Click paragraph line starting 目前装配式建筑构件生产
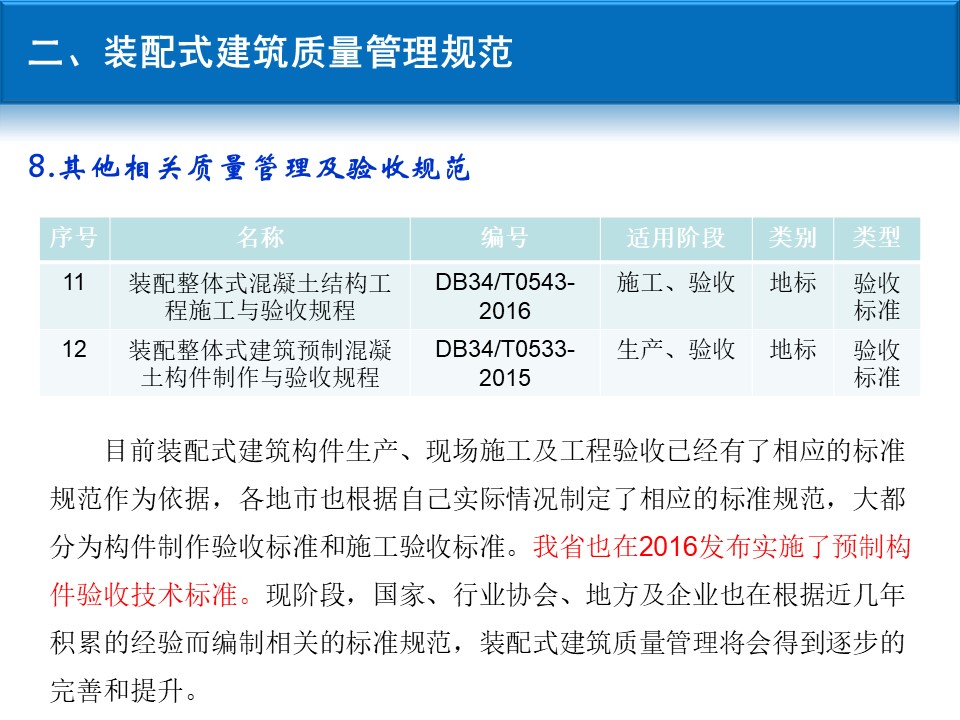 click(x=505, y=451)
